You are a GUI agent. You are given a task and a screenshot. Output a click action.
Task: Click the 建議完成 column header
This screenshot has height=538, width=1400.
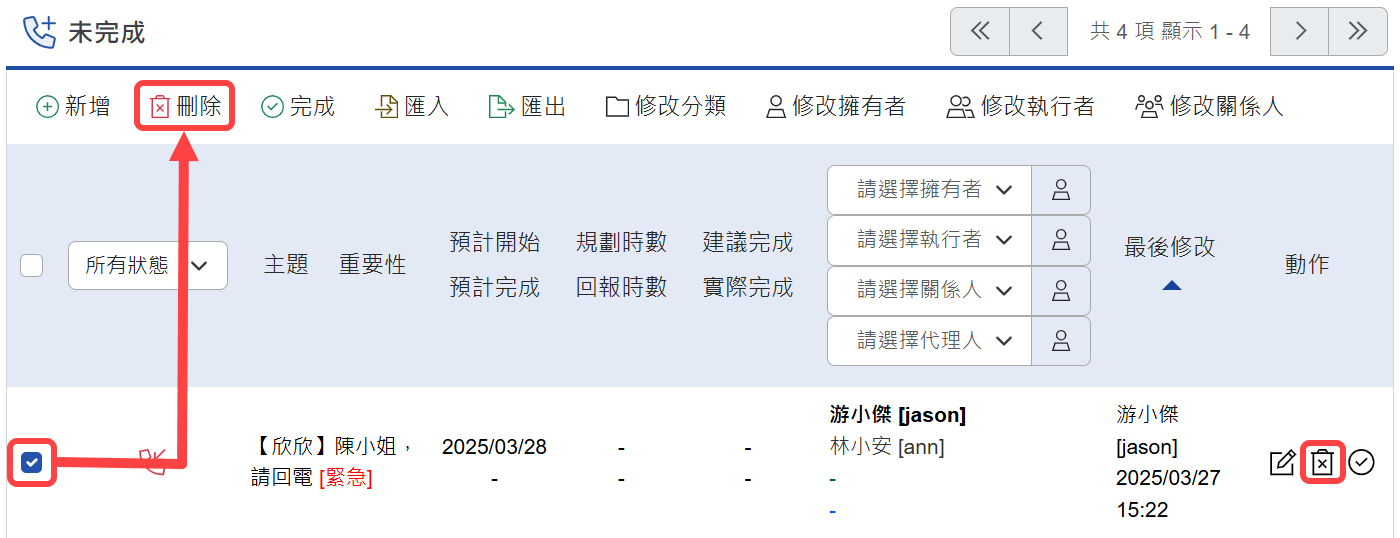point(748,242)
